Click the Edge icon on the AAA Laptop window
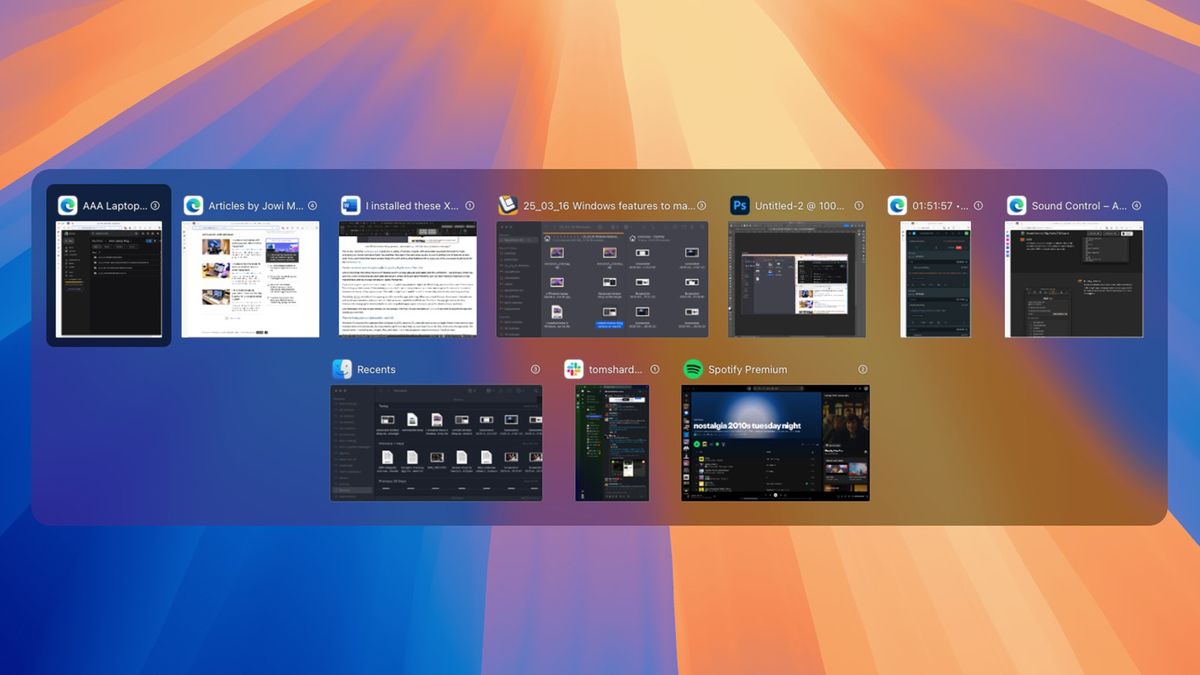Screen dimensions: 1200x675 (x=66, y=205)
